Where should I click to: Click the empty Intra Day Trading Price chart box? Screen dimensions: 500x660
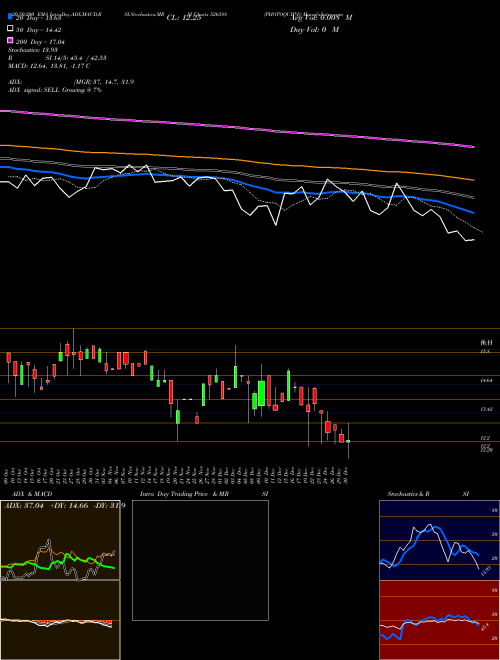click(x=200, y=560)
